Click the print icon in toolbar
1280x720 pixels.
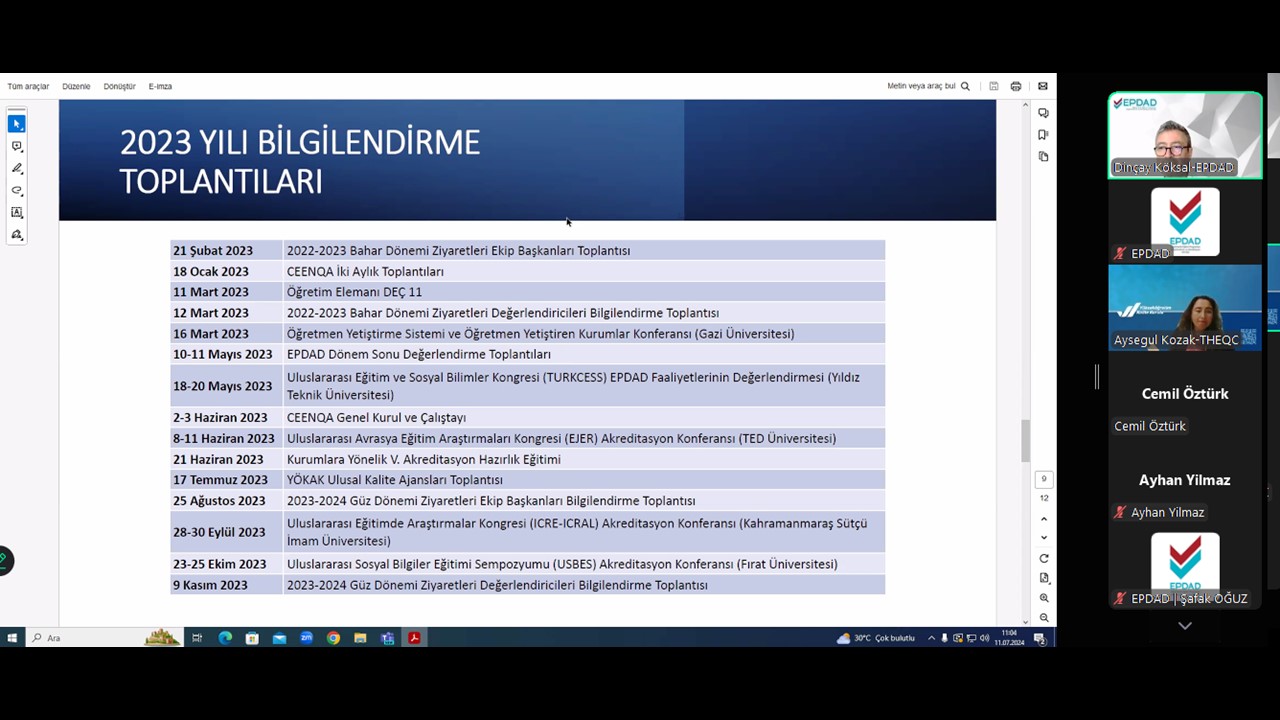coord(1016,87)
